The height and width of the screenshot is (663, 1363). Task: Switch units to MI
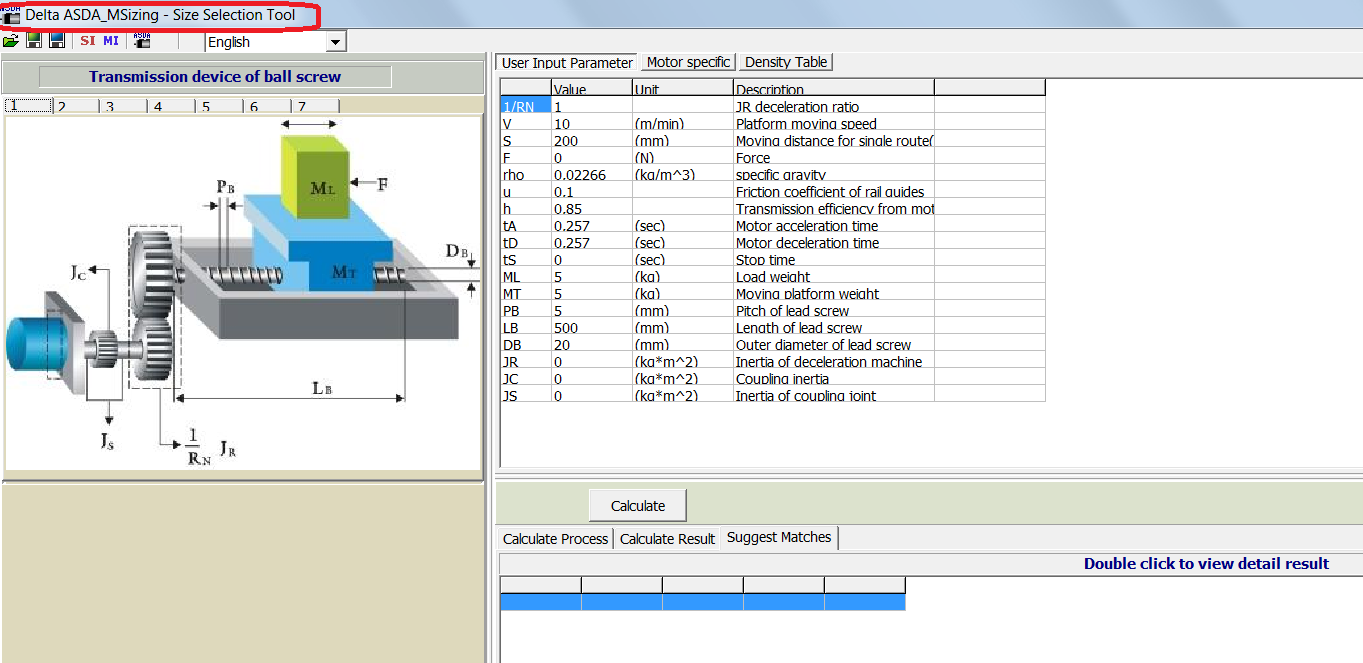[110, 41]
